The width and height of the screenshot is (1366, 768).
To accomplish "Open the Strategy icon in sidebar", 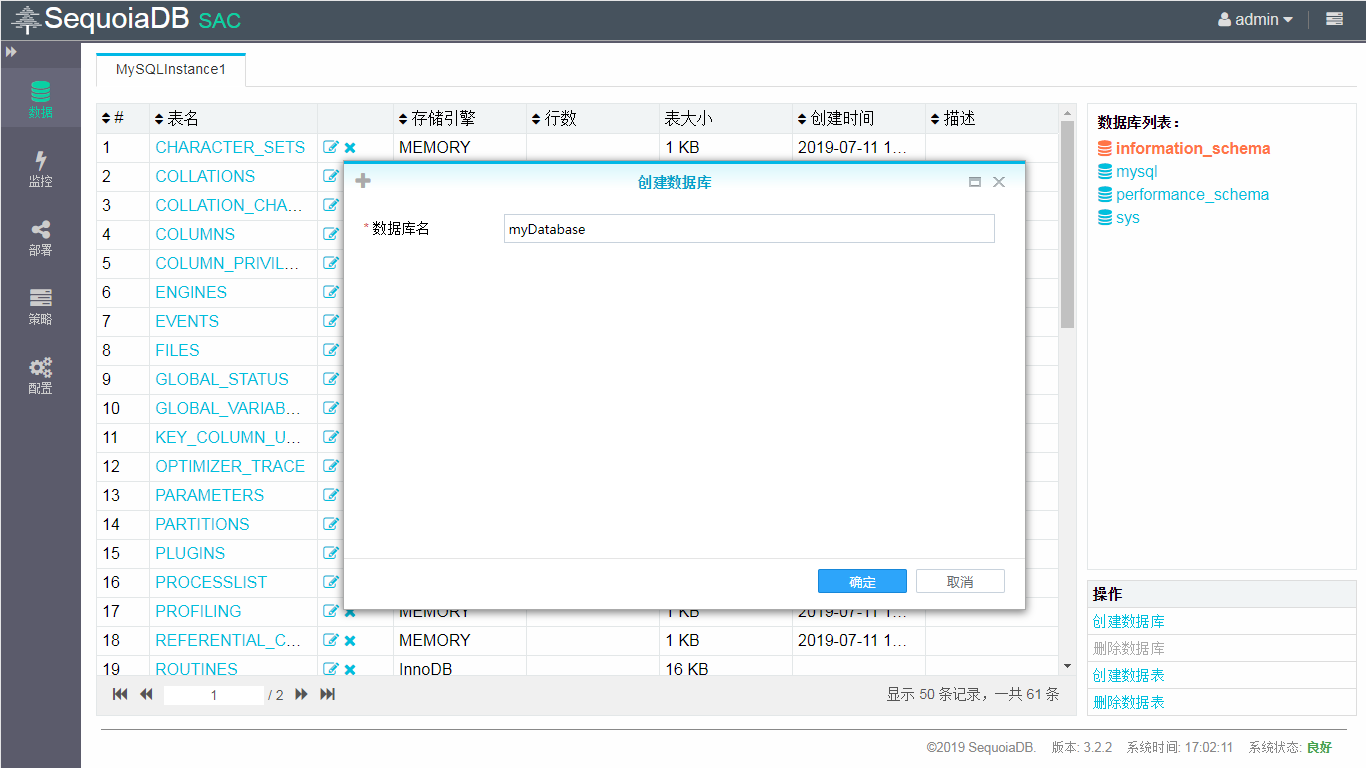I will tap(40, 306).
